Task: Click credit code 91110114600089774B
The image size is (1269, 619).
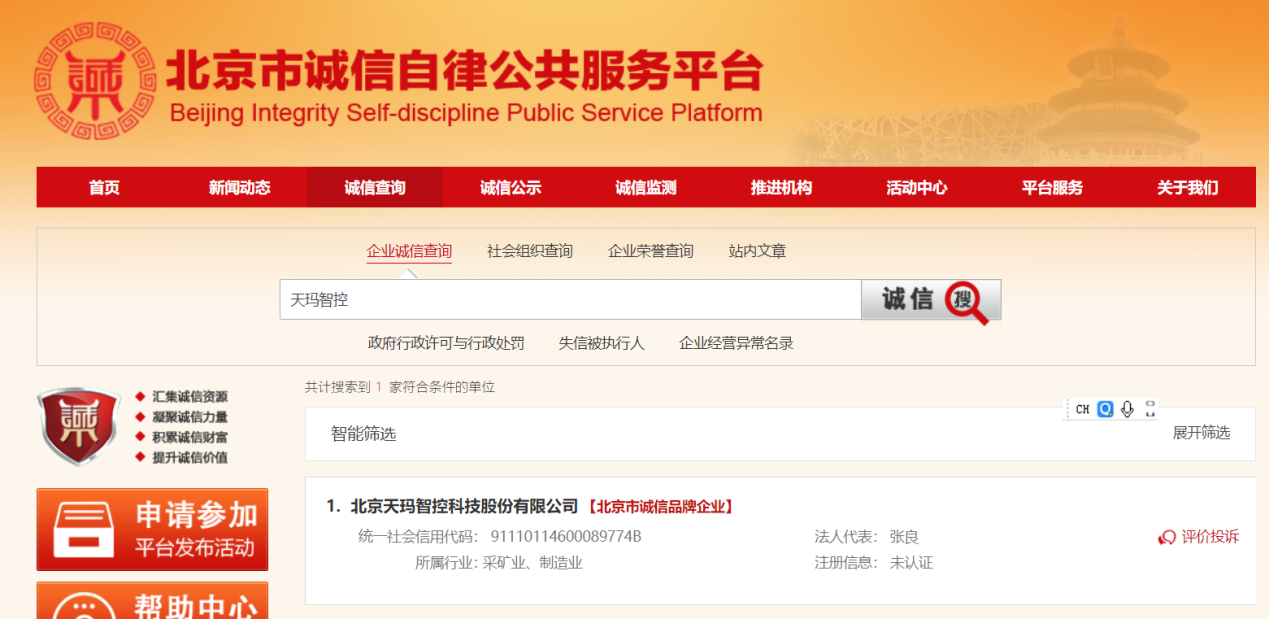Action: [566, 537]
